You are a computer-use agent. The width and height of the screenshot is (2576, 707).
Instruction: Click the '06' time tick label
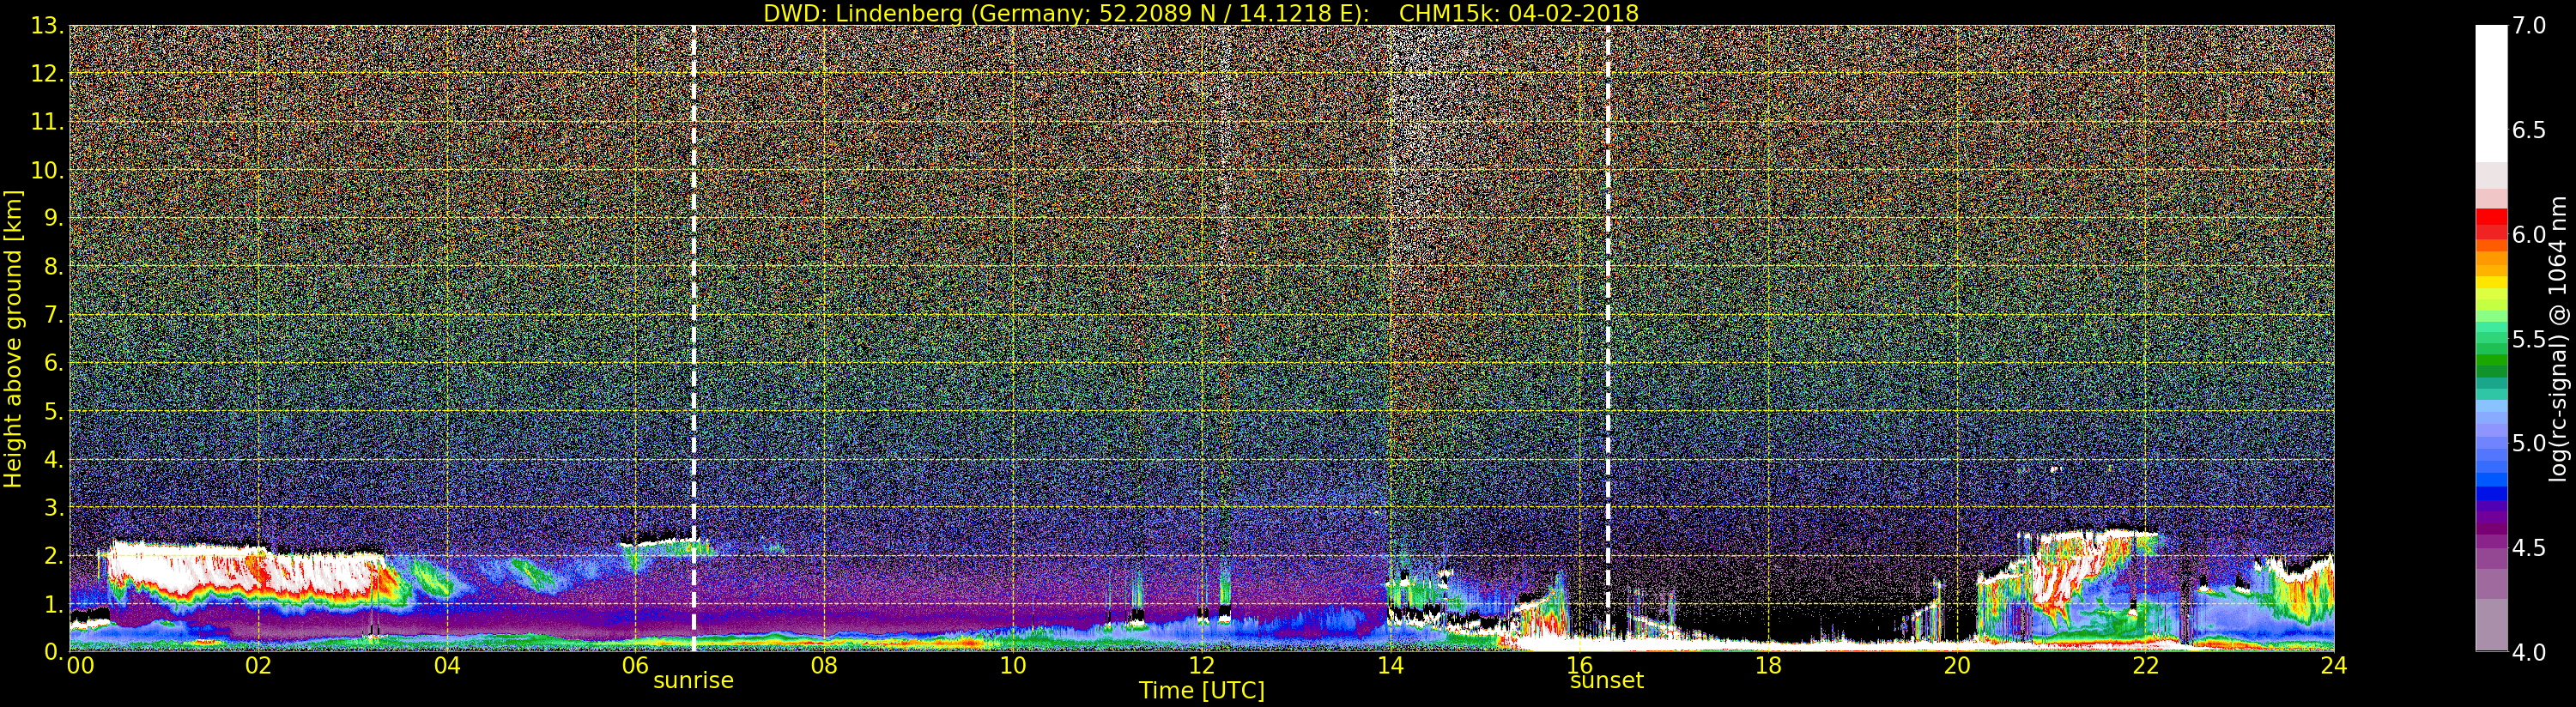click(636, 665)
